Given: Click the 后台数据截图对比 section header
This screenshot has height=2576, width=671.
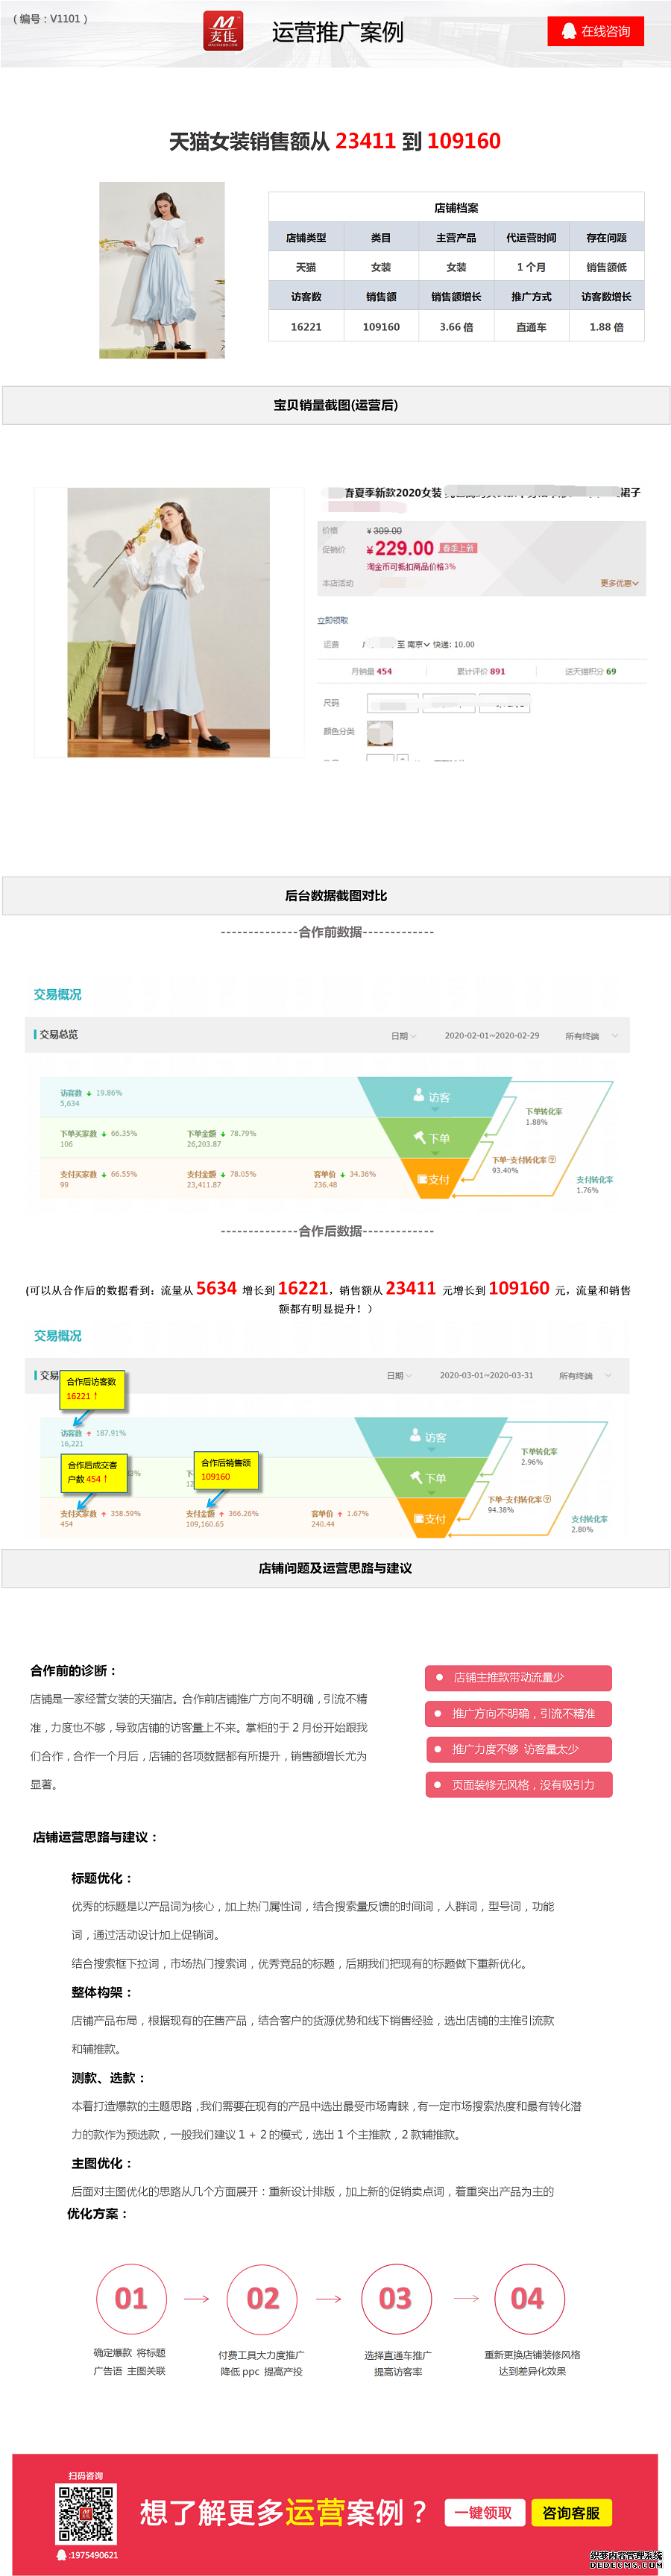Looking at the screenshot, I should tap(336, 896).
